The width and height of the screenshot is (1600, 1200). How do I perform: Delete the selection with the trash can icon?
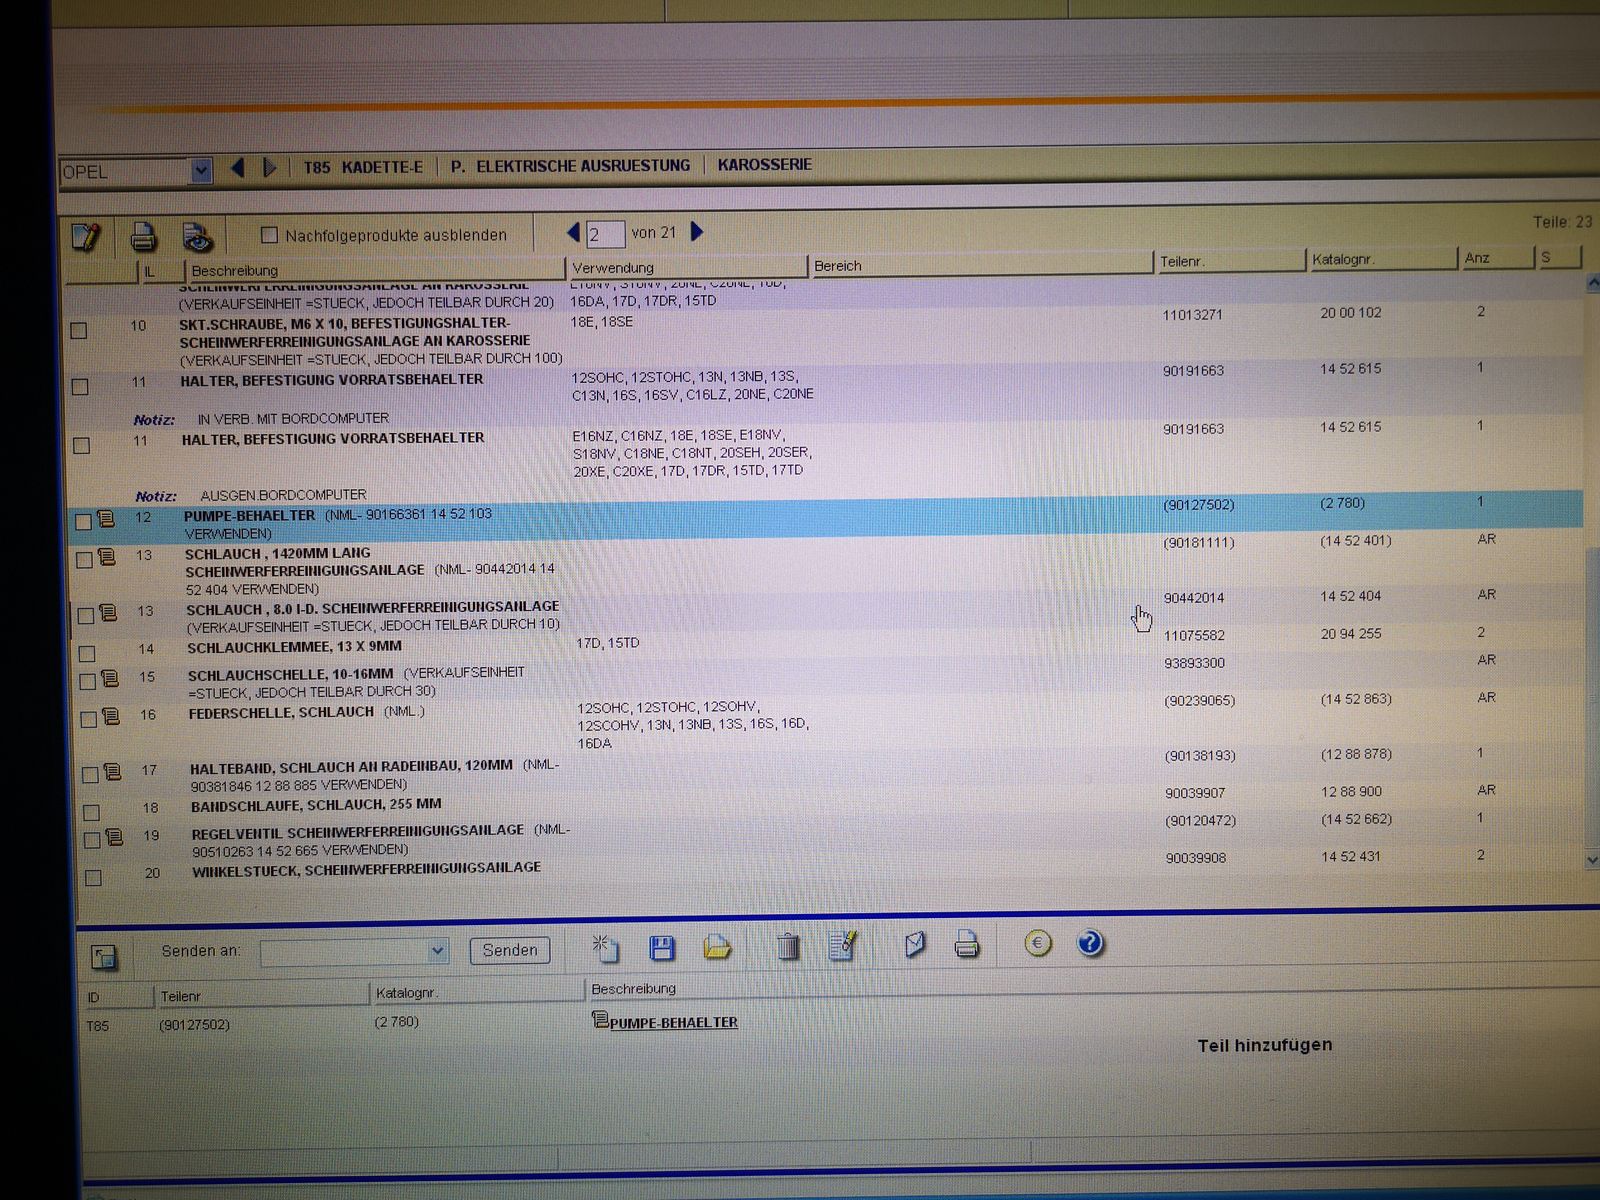point(788,946)
